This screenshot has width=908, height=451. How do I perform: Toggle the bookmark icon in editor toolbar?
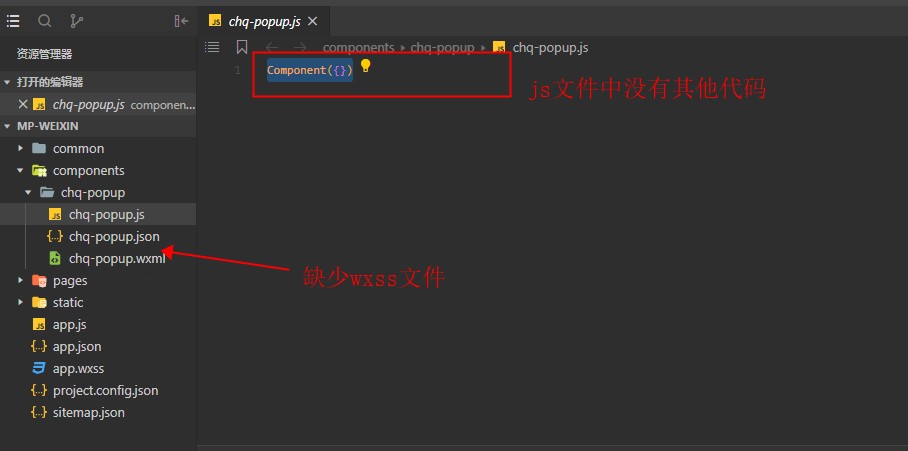(x=242, y=47)
